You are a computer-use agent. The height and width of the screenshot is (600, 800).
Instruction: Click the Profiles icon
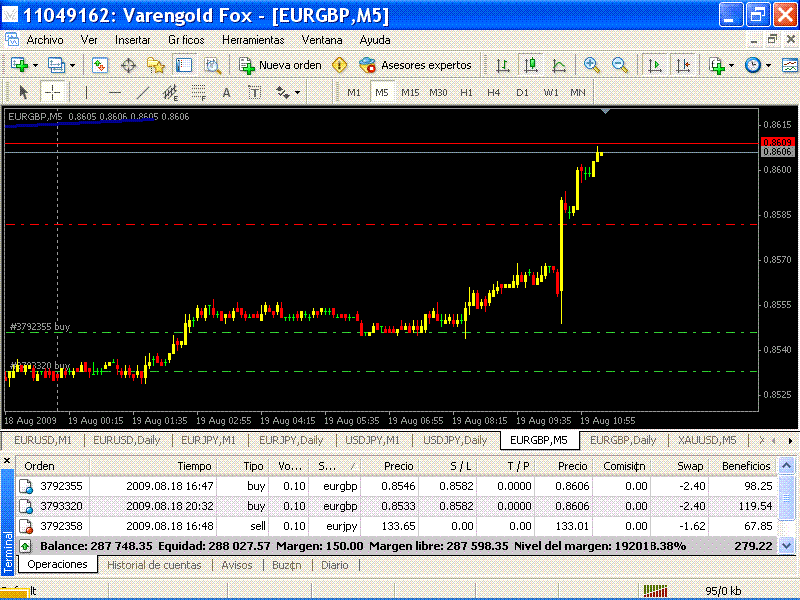point(56,65)
